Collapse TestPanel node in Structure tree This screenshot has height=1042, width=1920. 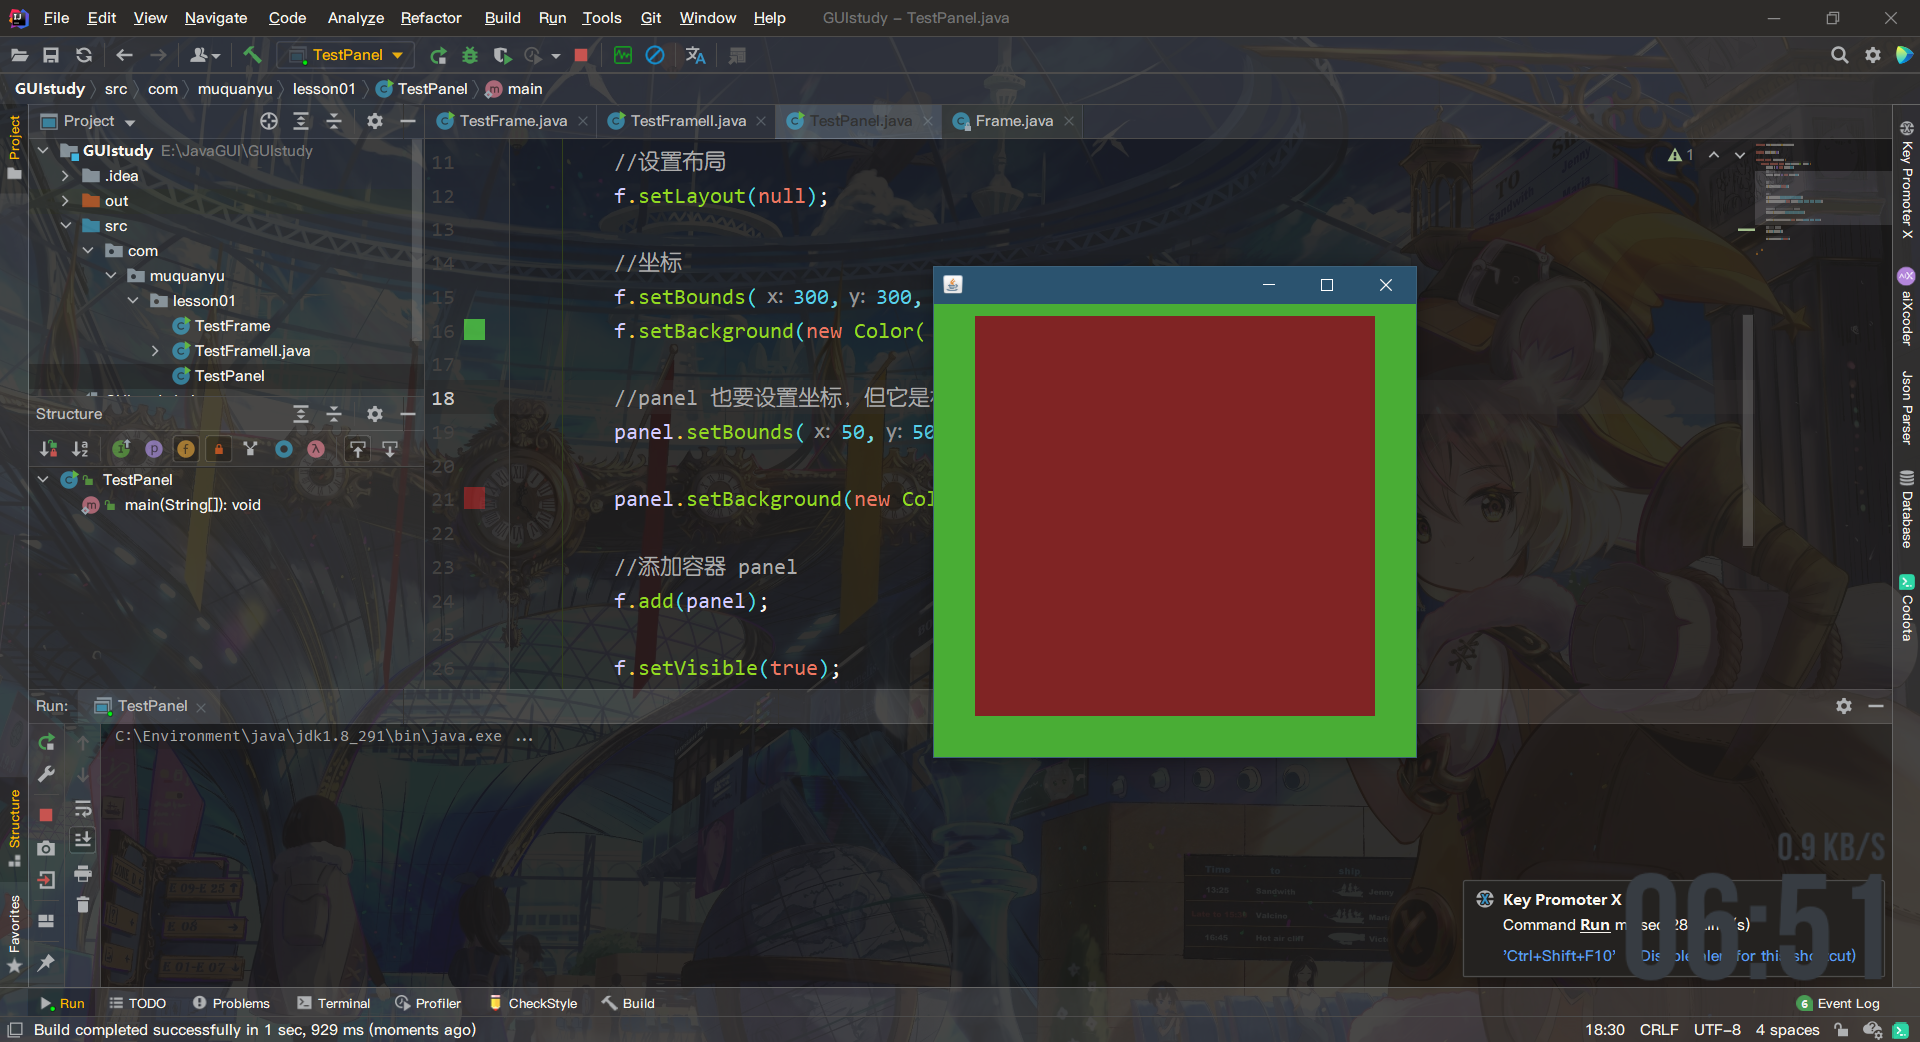43,480
